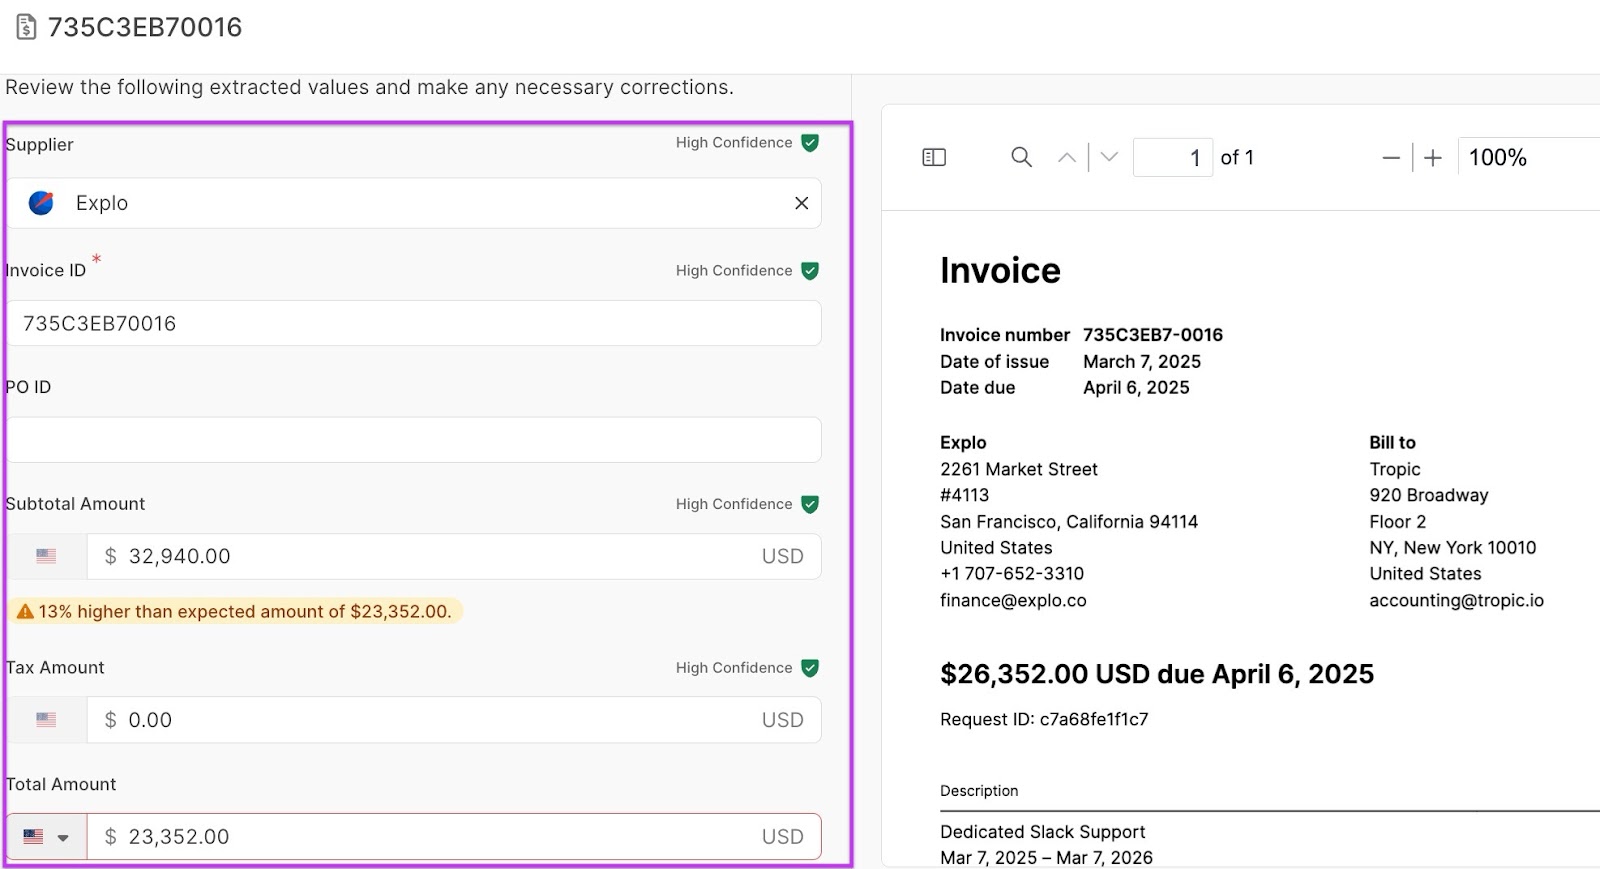The width and height of the screenshot is (1600, 869).
Task: Zoom out of the PDF document
Action: pos(1391,158)
